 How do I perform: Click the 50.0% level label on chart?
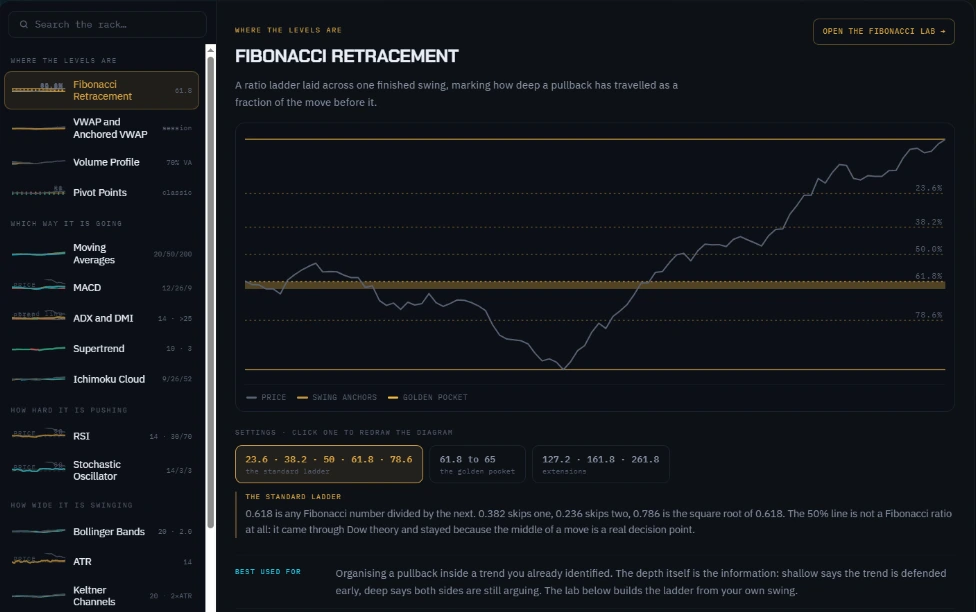(x=928, y=249)
